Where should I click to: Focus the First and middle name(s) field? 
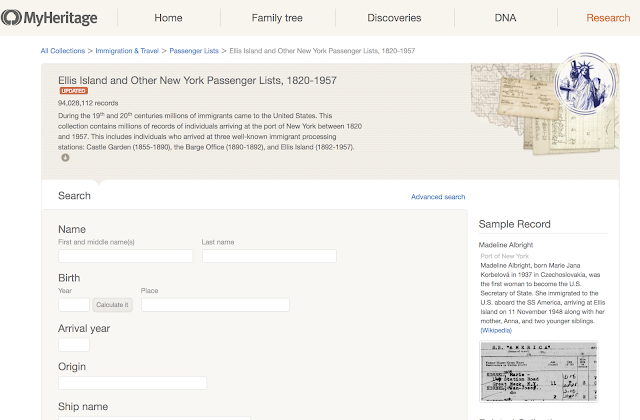tap(126, 256)
